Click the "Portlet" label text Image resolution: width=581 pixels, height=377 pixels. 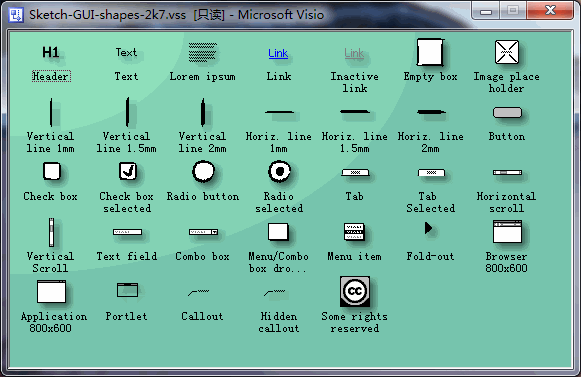(x=126, y=316)
